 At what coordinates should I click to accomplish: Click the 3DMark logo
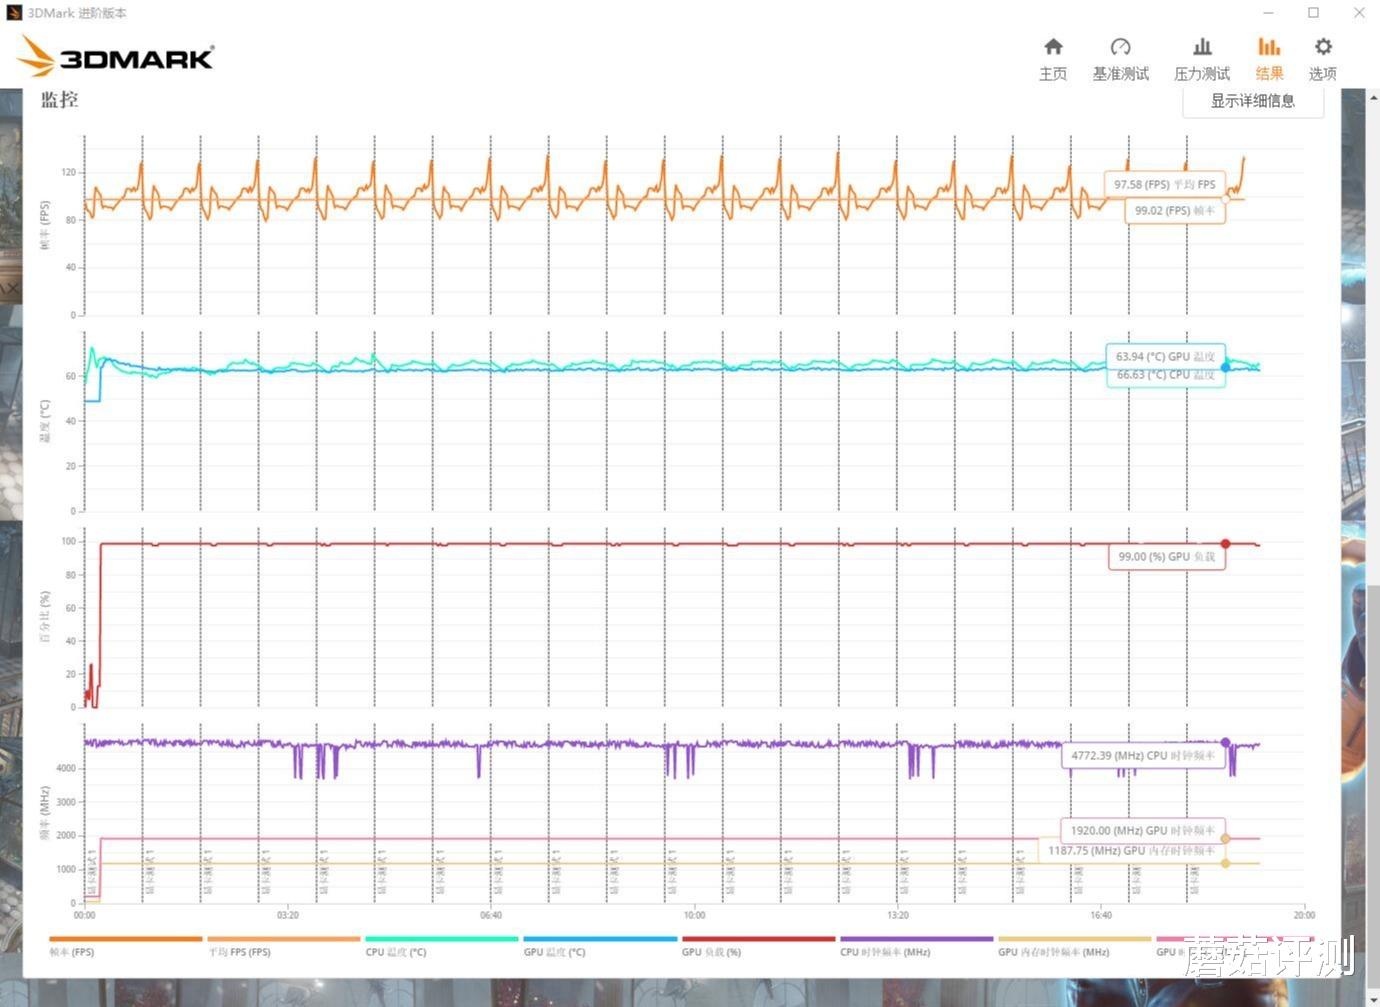[x=116, y=56]
